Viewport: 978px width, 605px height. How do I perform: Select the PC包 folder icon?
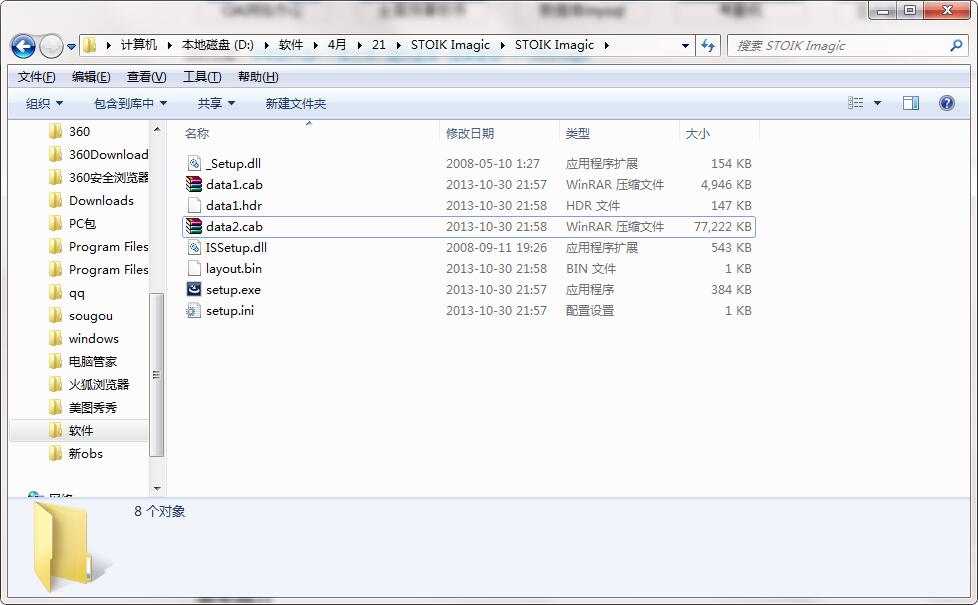click(56, 224)
